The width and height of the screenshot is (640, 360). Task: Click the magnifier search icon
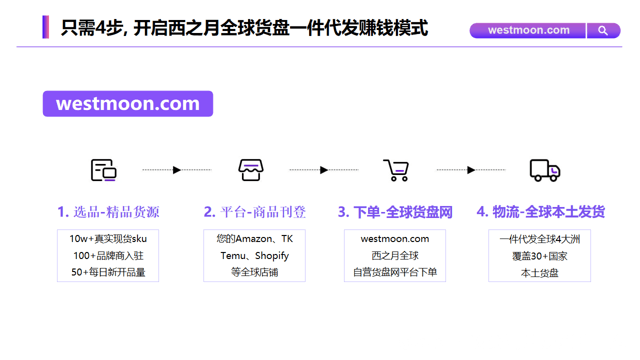click(603, 31)
